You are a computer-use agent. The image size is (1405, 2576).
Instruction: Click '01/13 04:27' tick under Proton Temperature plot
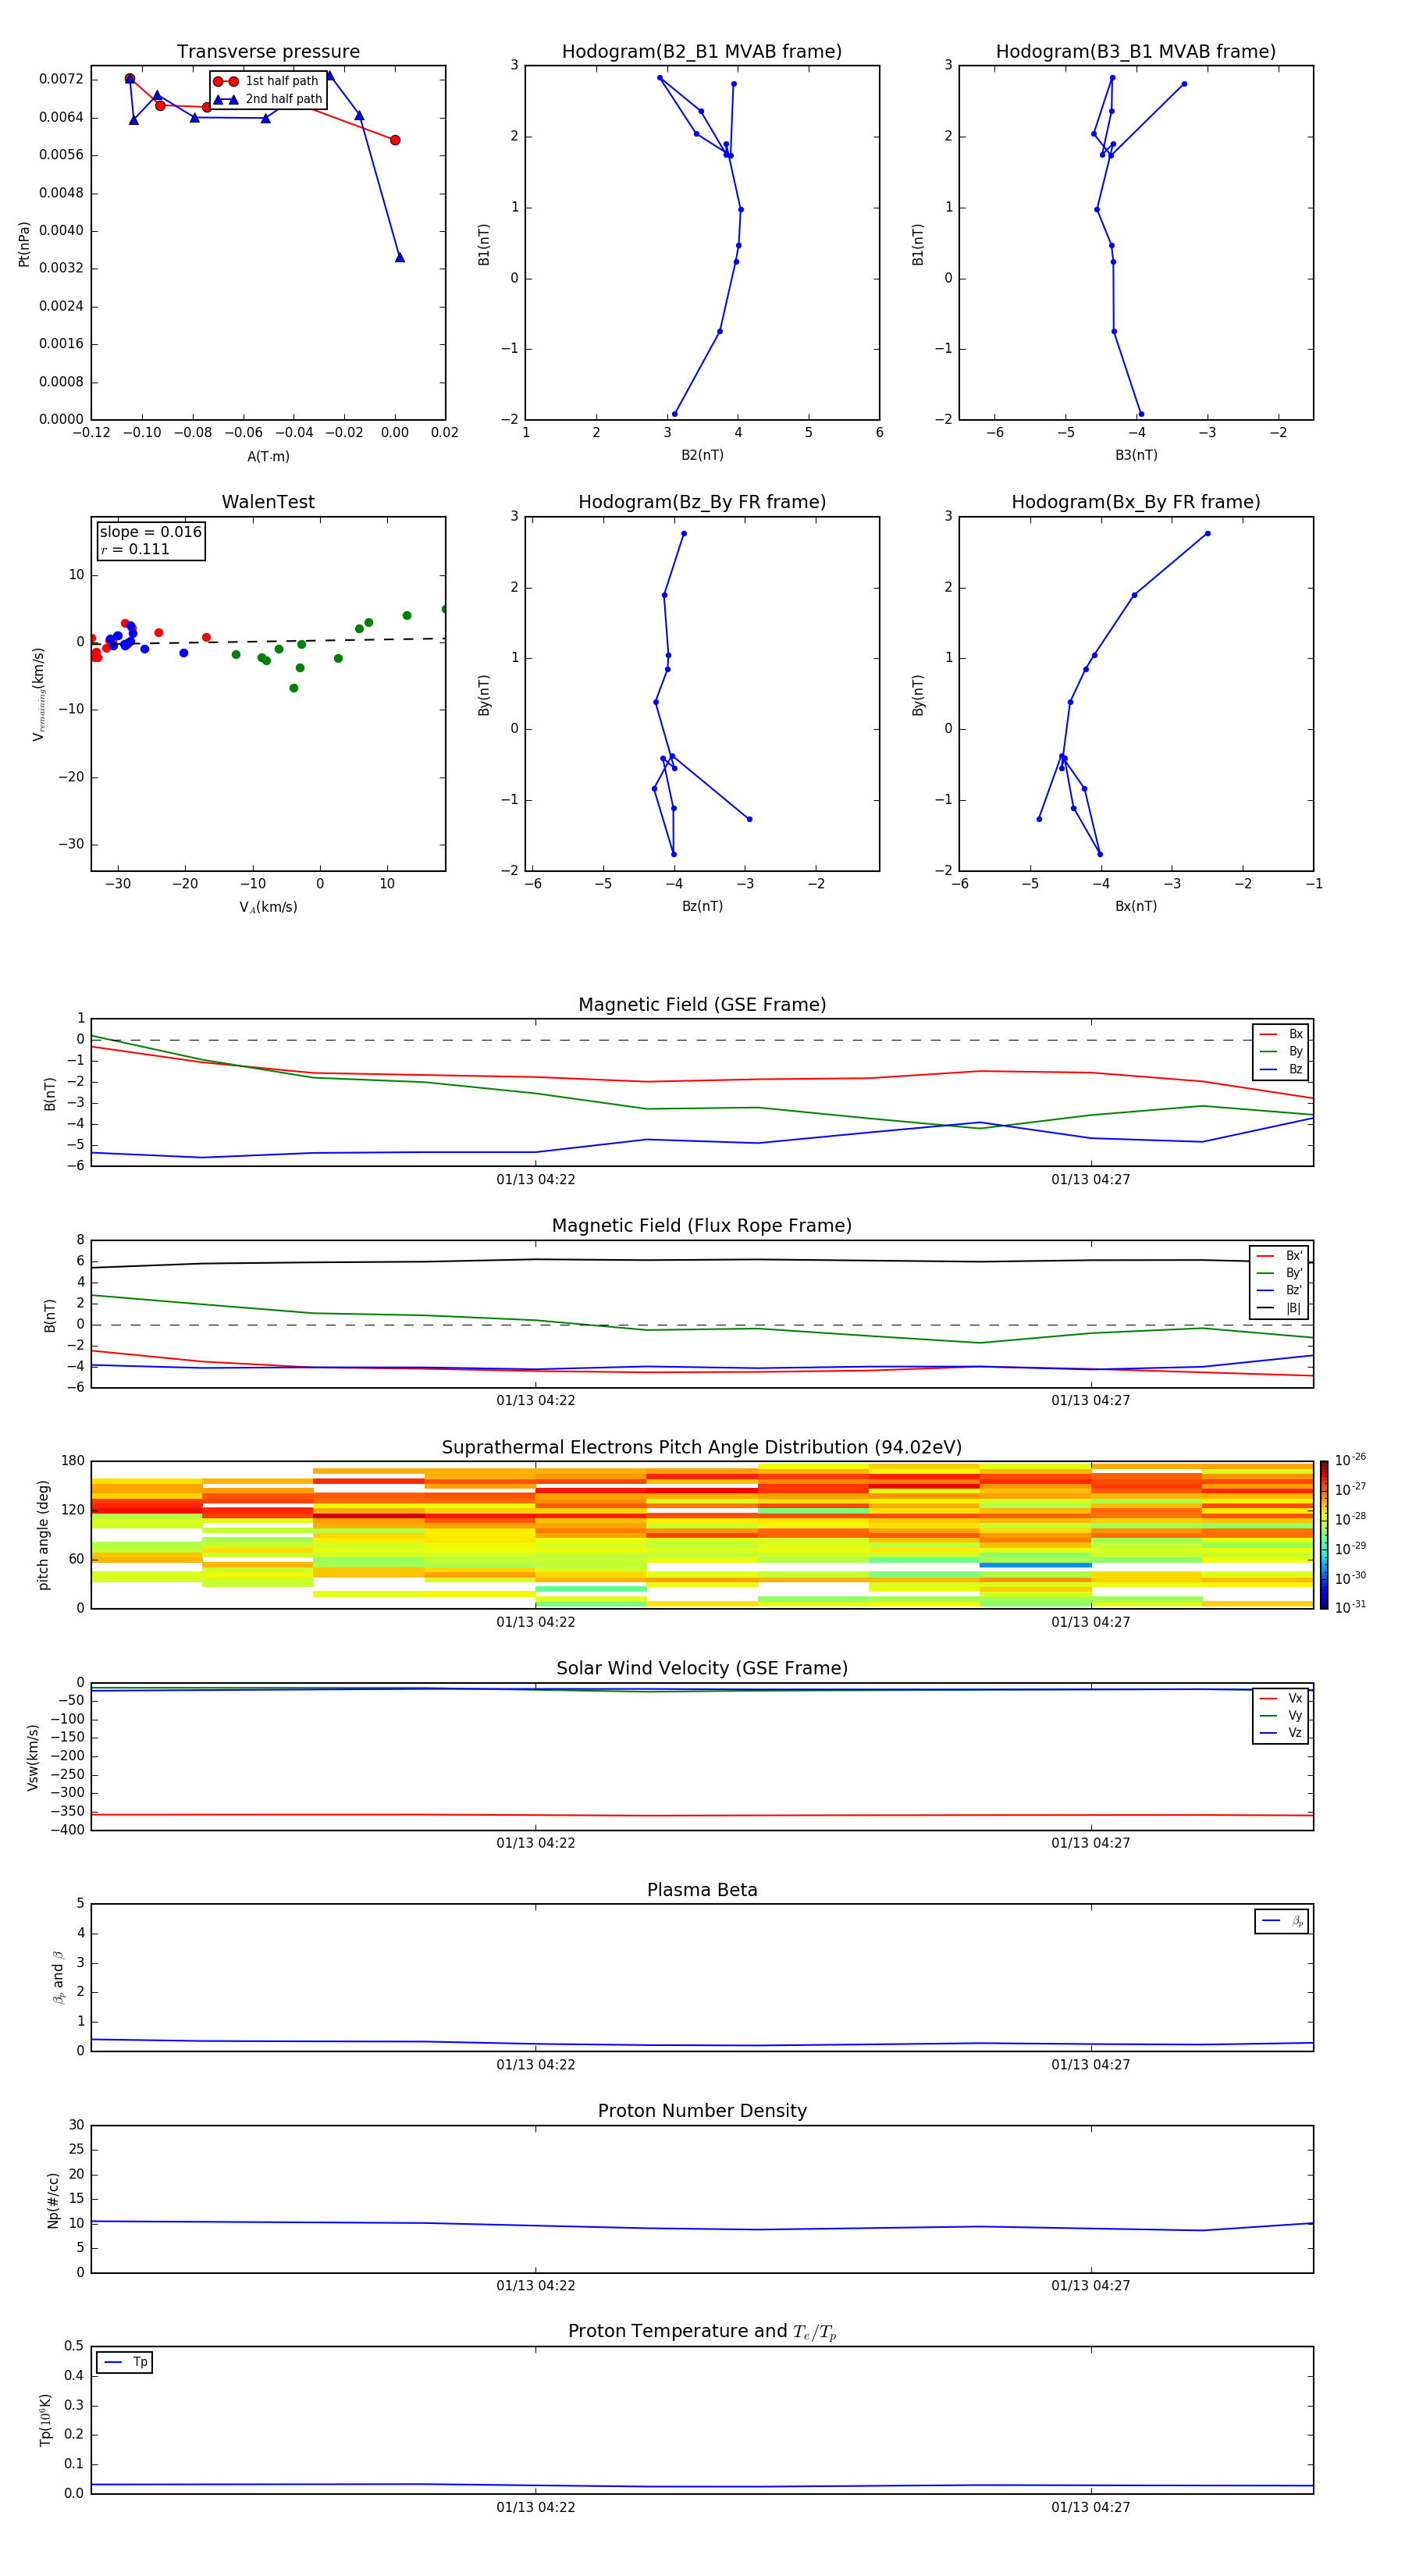pos(1091,2507)
